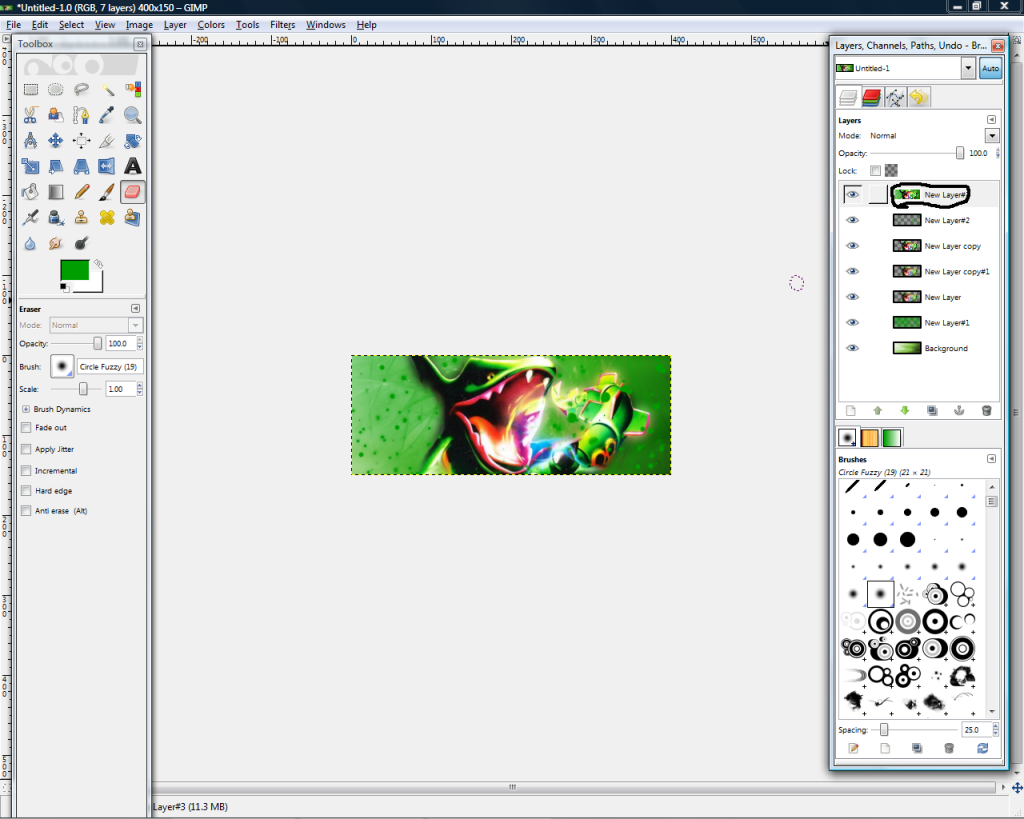1024x819 pixels.
Task: Select the Blend gradient tool
Action: [x=56, y=191]
